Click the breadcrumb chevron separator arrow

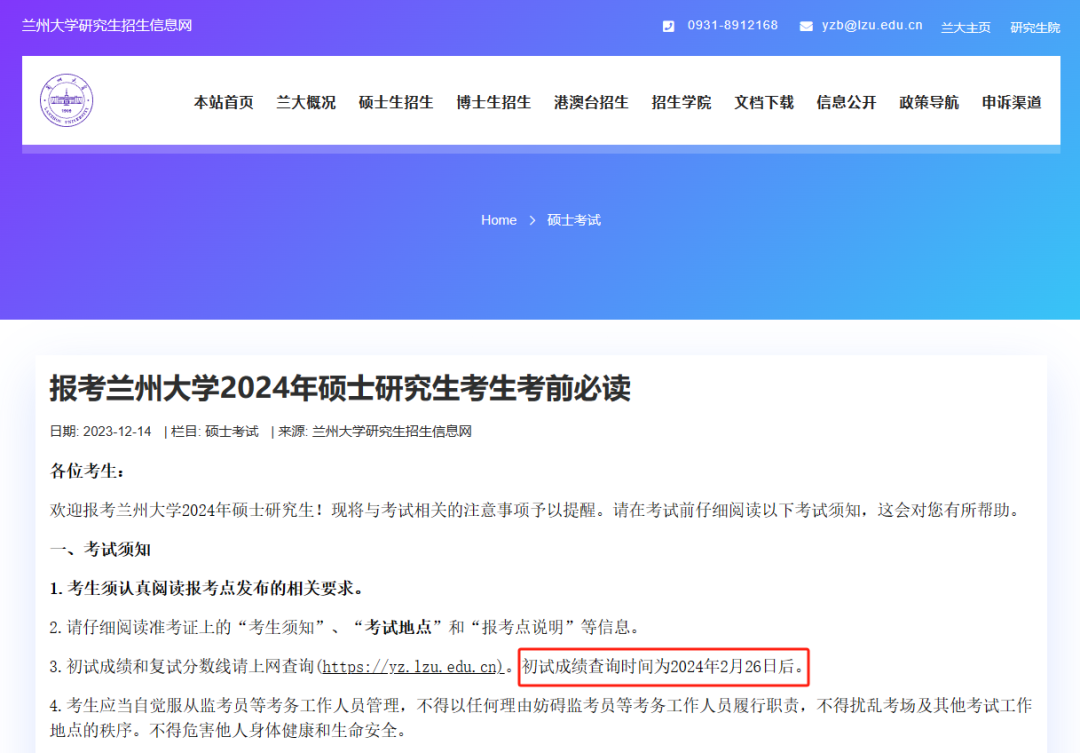tap(532, 220)
